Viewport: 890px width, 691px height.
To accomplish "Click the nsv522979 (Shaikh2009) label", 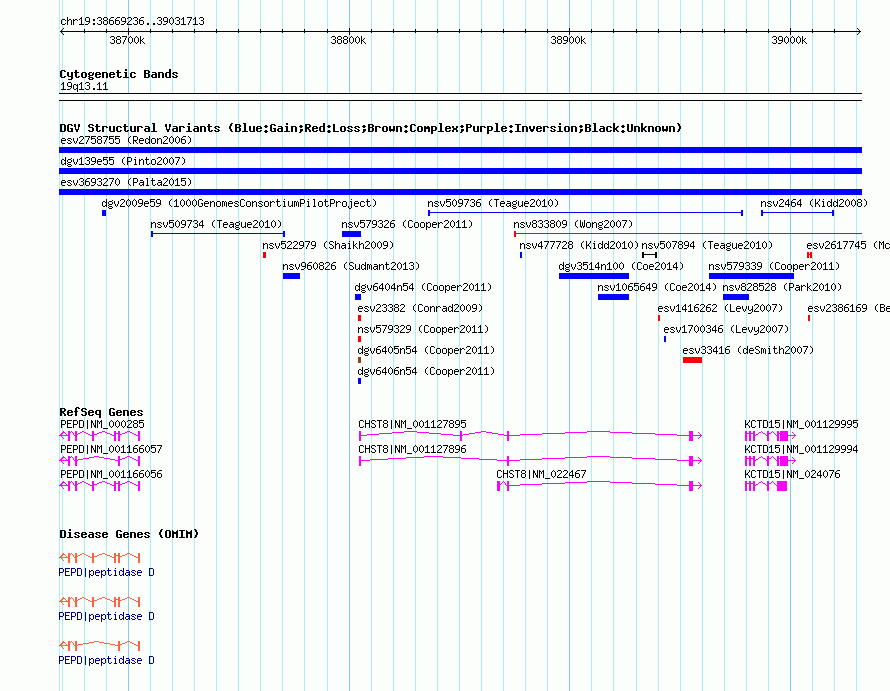I will [x=328, y=245].
